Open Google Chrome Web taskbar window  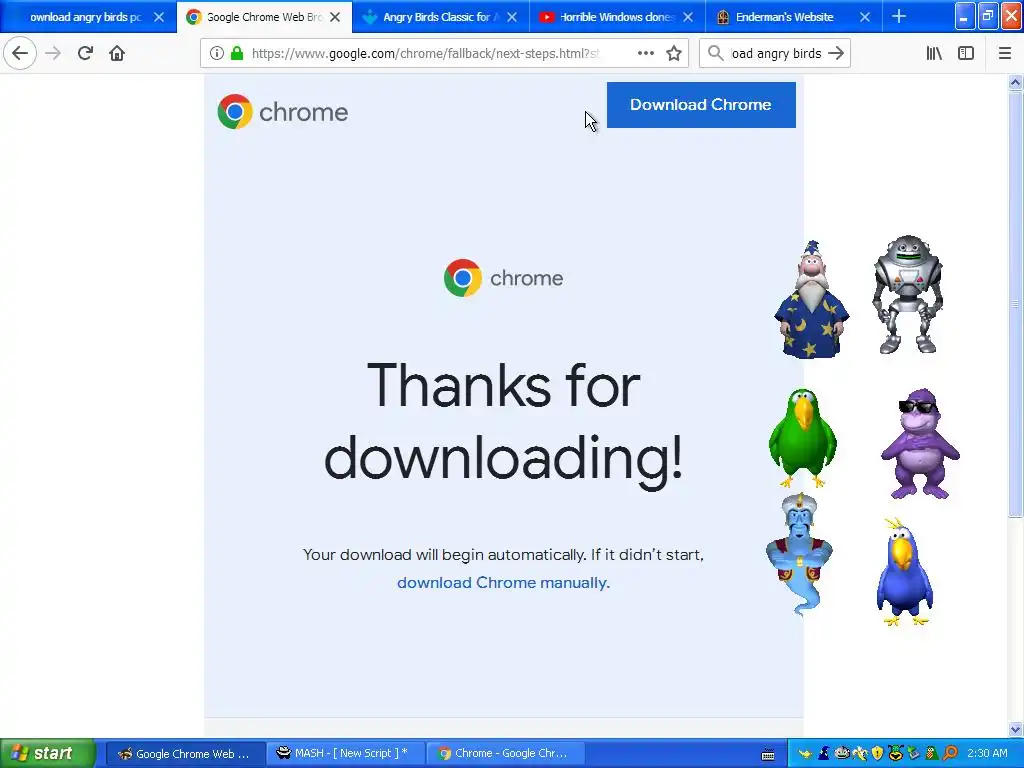click(185, 753)
